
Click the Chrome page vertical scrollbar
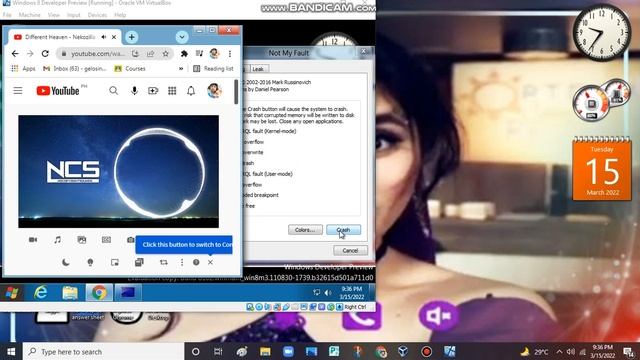236,91
